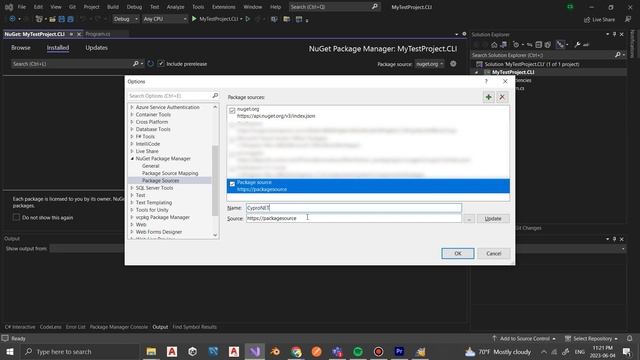Click search magnifier in Options search box
The width and height of the screenshot is (640, 360).
215,96
